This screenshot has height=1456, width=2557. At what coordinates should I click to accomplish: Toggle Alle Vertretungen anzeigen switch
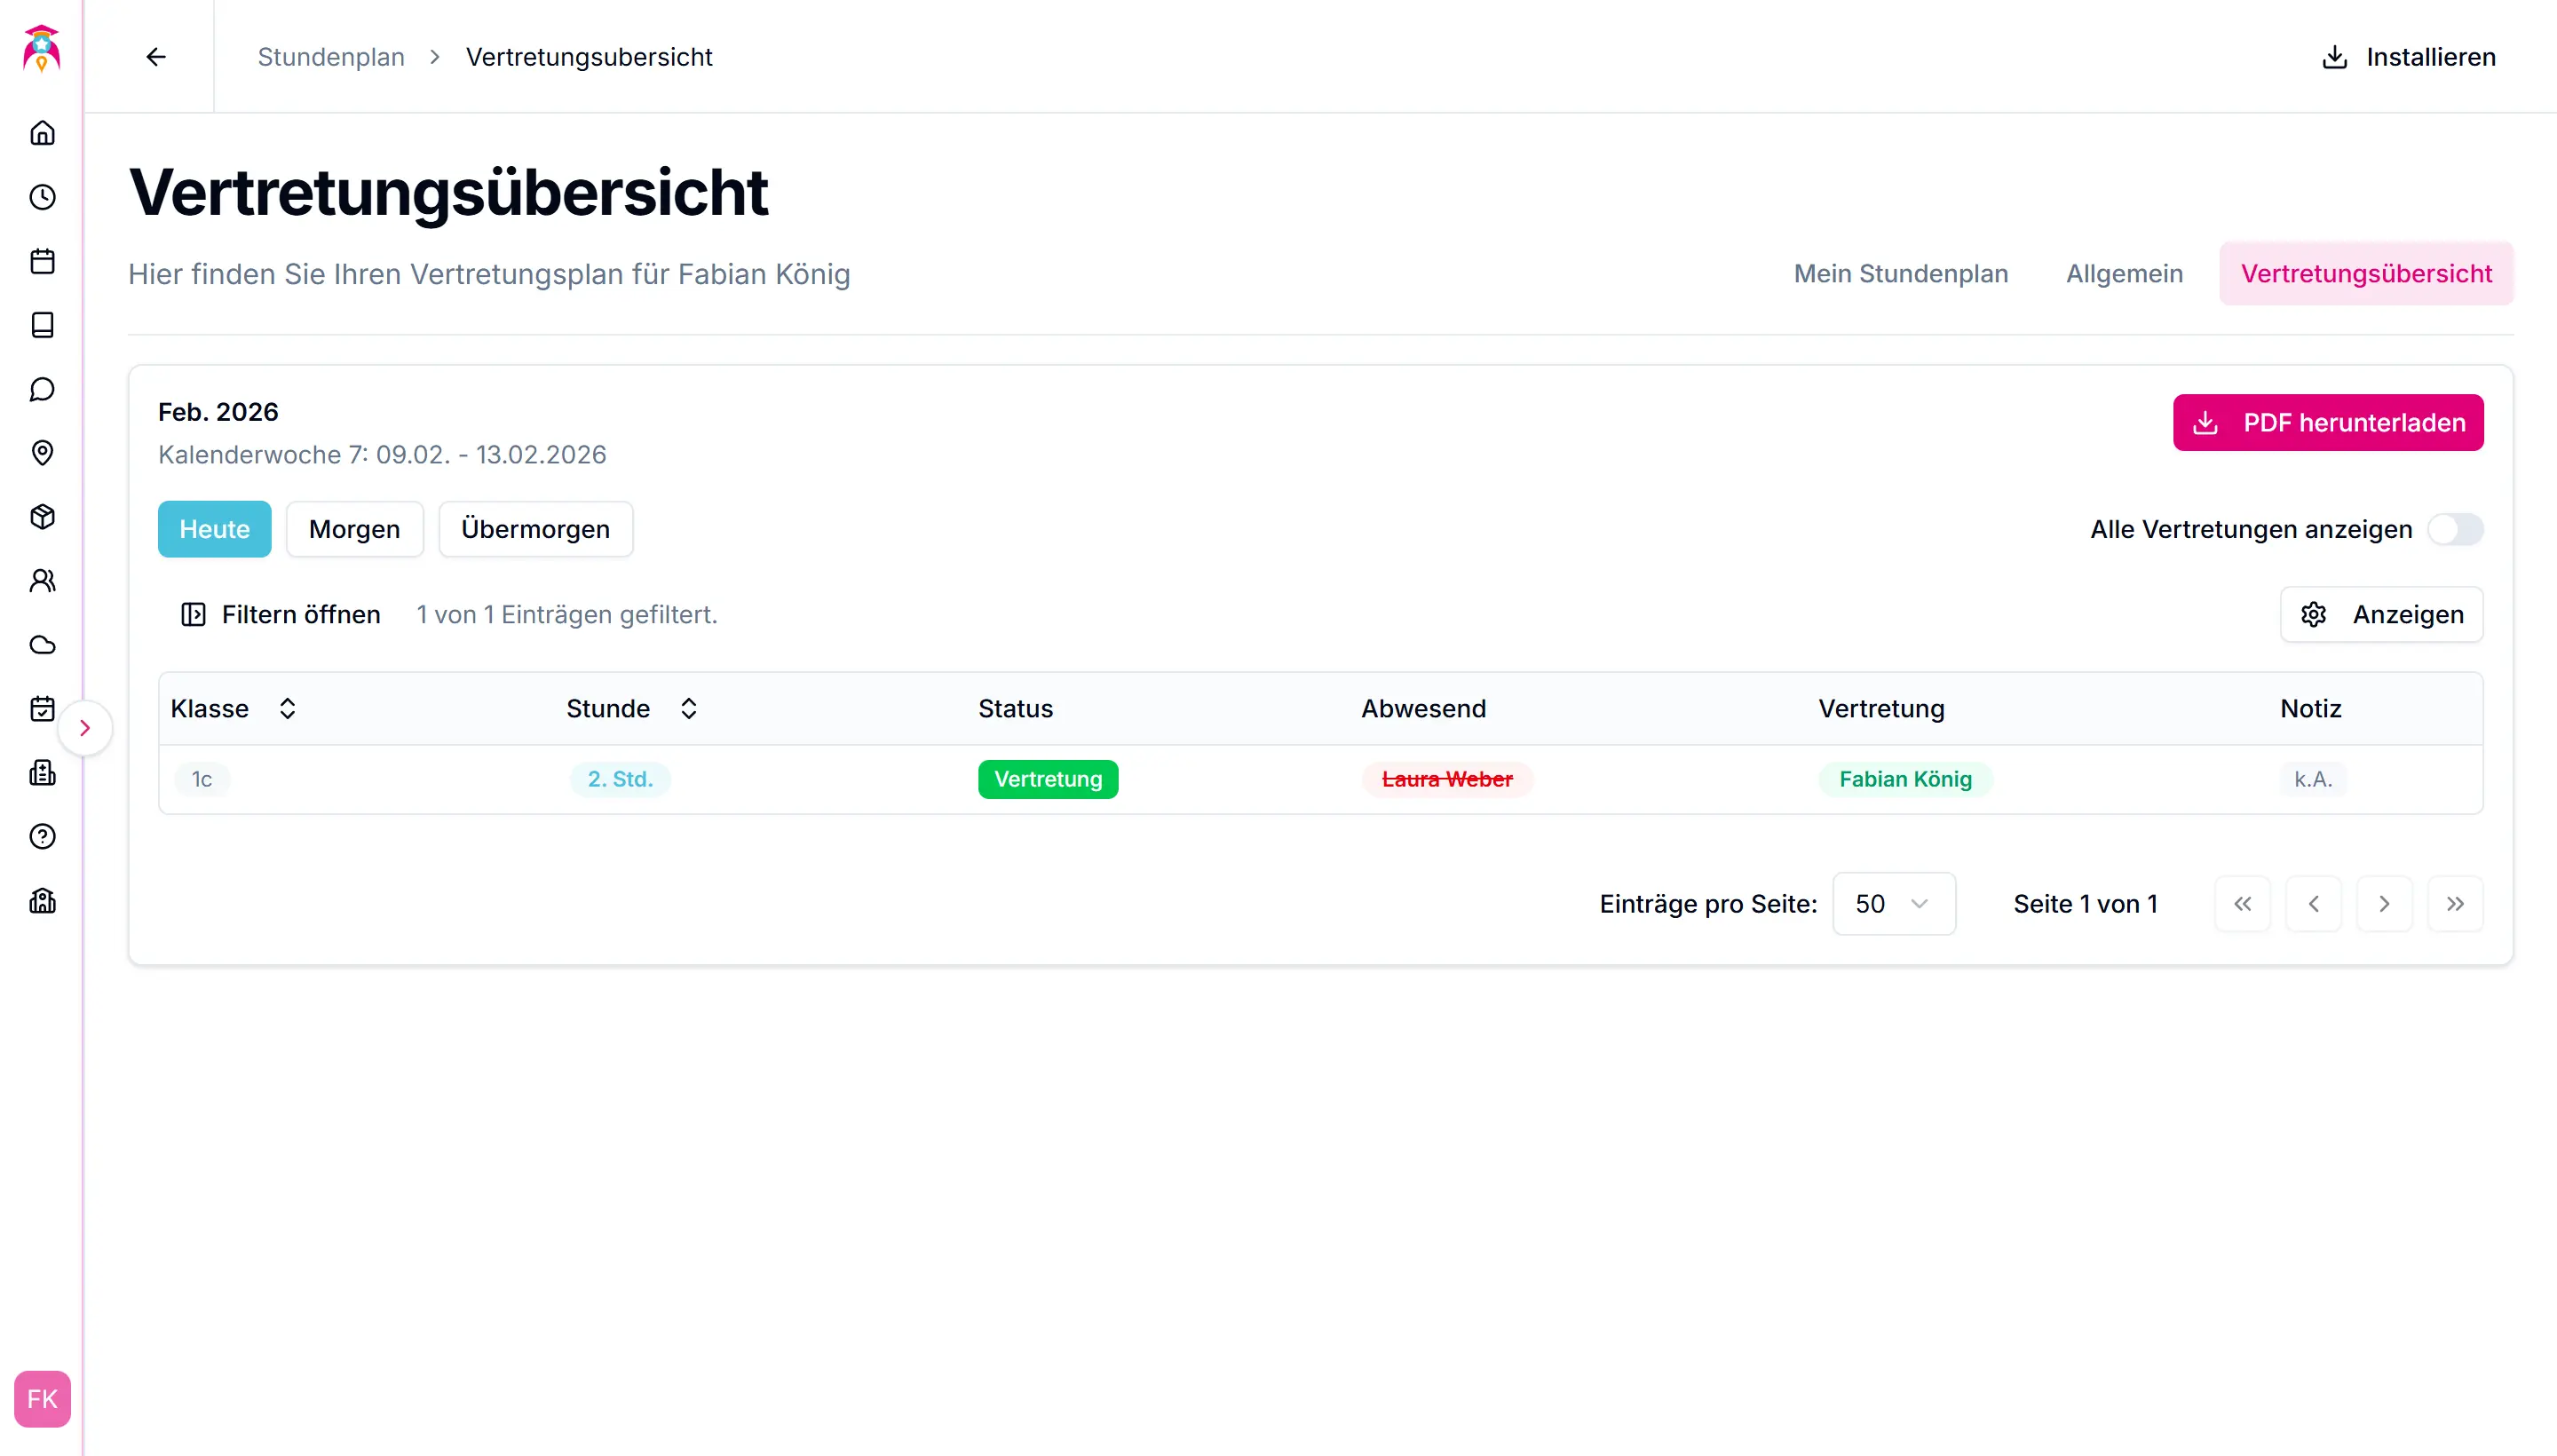click(x=2455, y=529)
